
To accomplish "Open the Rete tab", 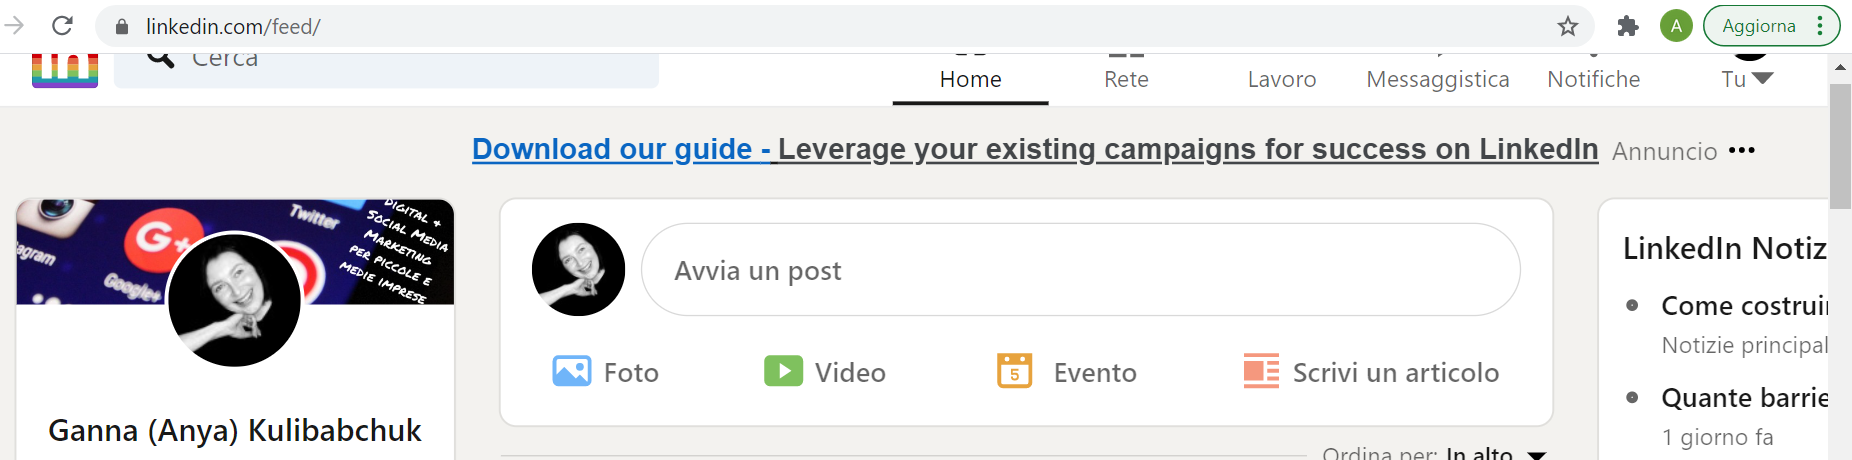I will (x=1126, y=79).
